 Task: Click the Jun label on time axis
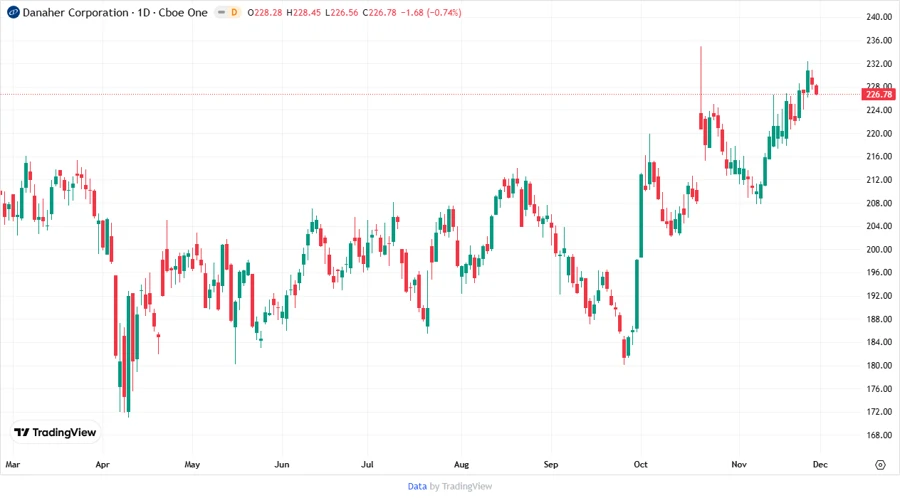pyautogui.click(x=282, y=465)
